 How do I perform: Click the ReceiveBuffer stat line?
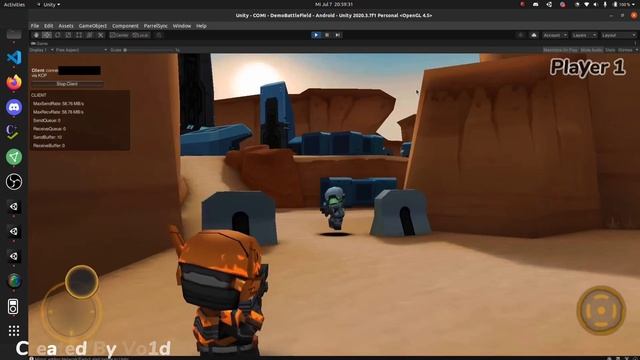49,145
